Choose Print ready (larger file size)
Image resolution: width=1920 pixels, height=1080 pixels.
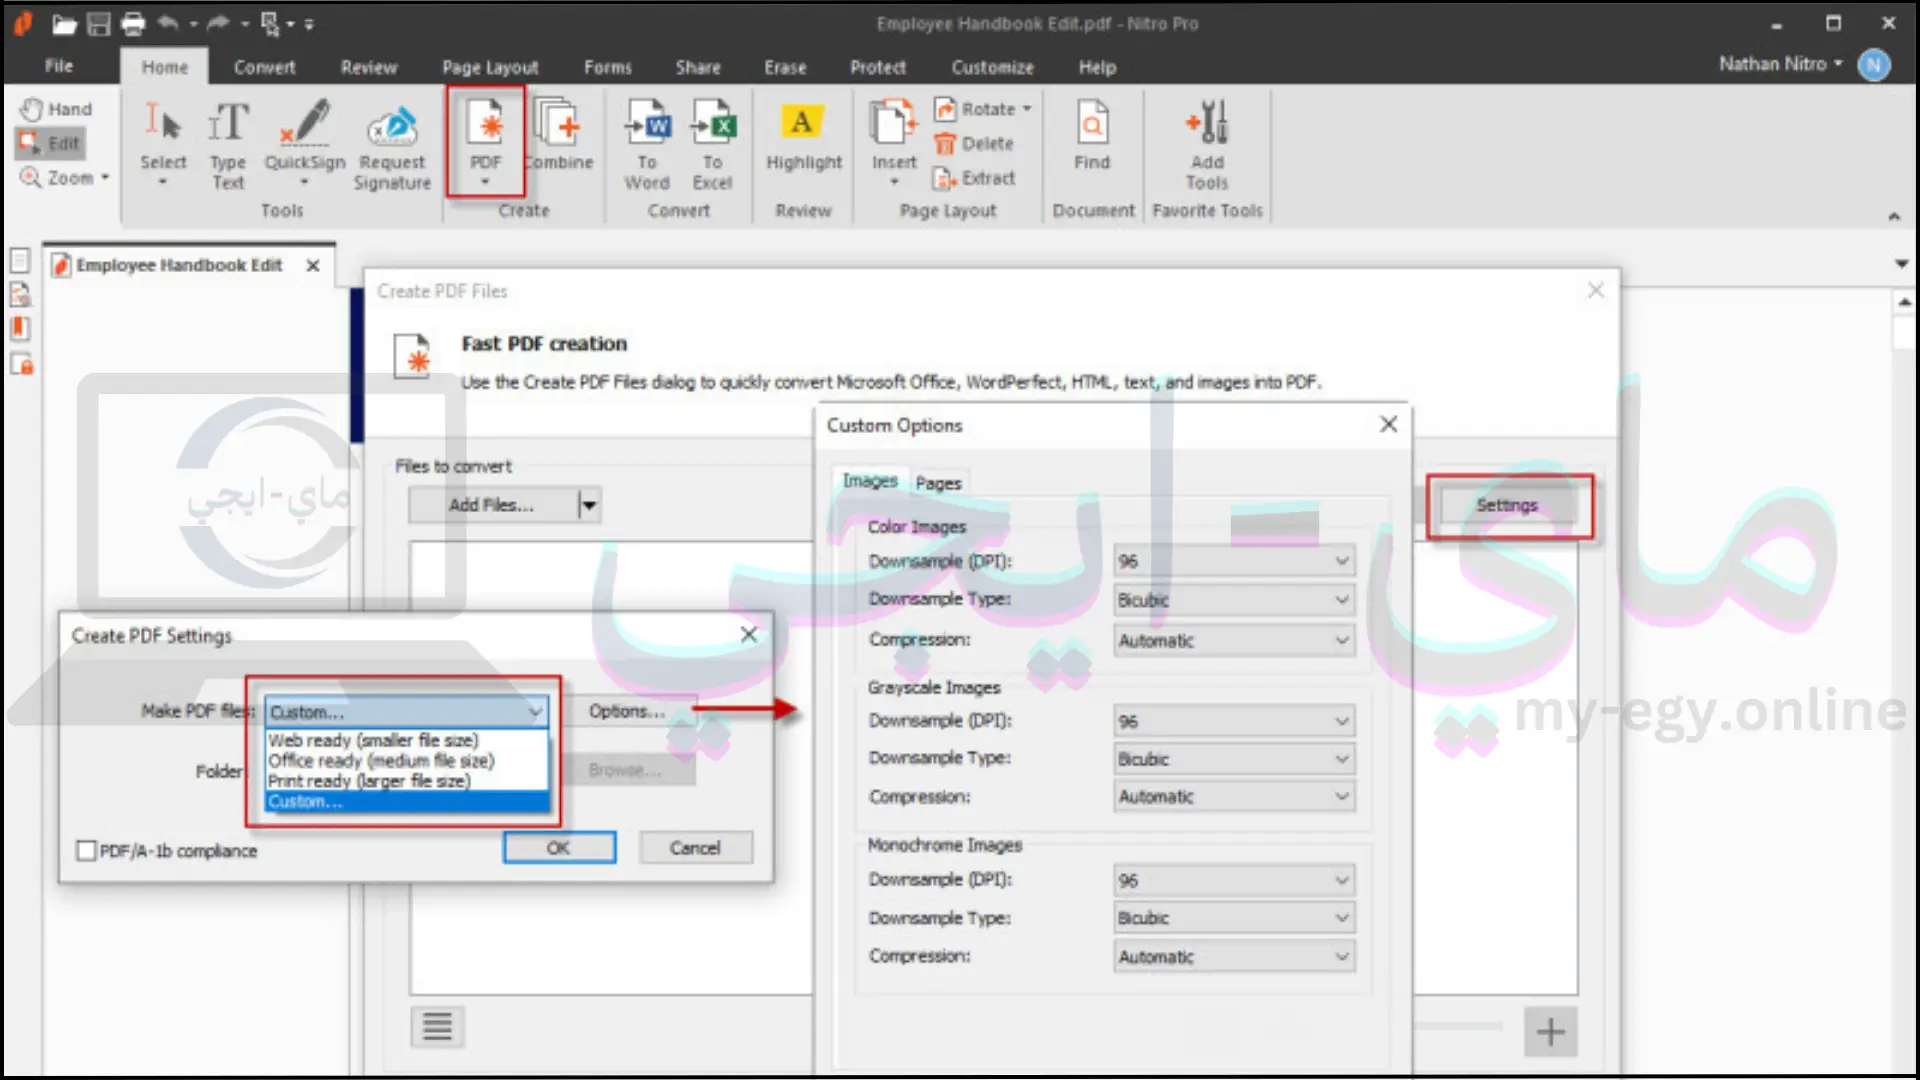[x=407, y=781]
